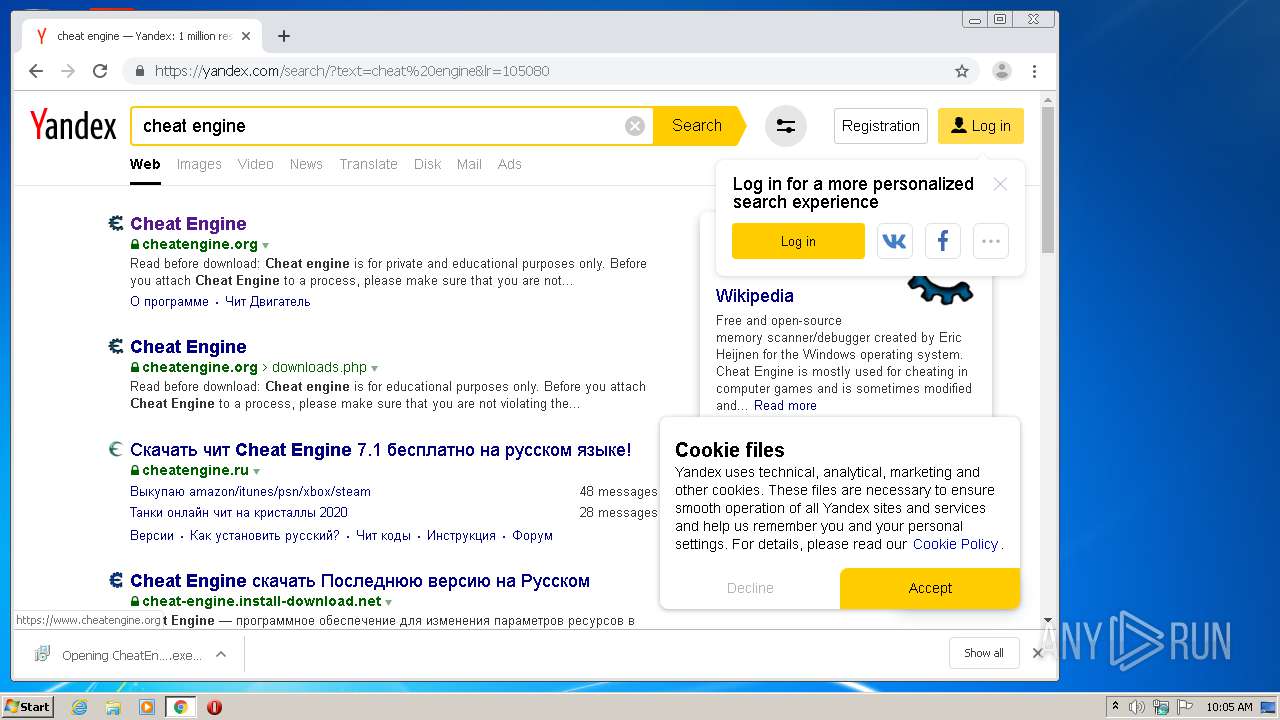Image resolution: width=1280 pixels, height=720 pixels.
Task: Open a new browser tab with plus icon
Action: click(x=284, y=36)
